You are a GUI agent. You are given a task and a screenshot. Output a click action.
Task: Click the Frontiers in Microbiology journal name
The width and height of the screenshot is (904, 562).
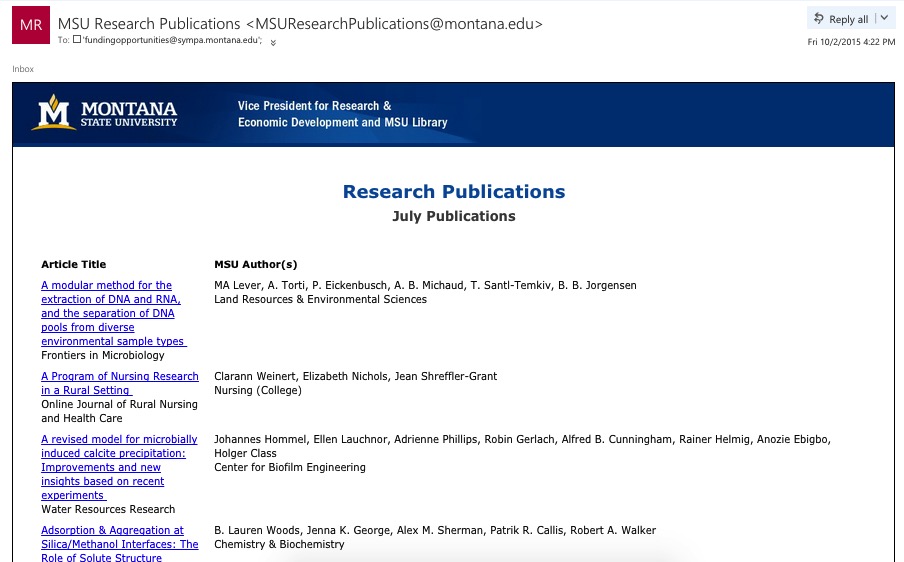103,355
